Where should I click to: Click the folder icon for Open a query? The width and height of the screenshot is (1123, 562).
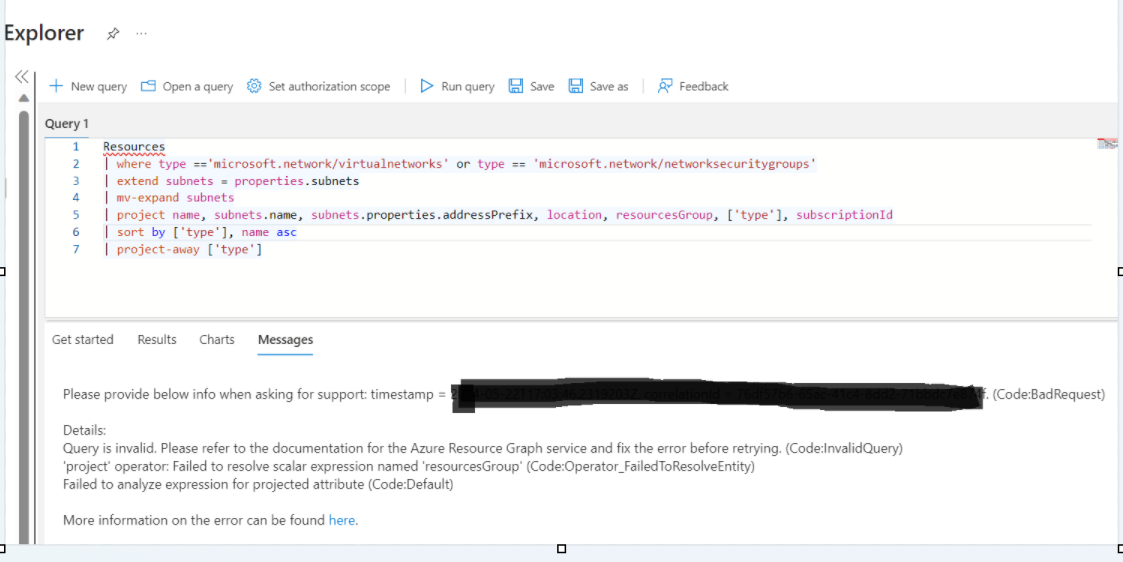click(x=148, y=86)
